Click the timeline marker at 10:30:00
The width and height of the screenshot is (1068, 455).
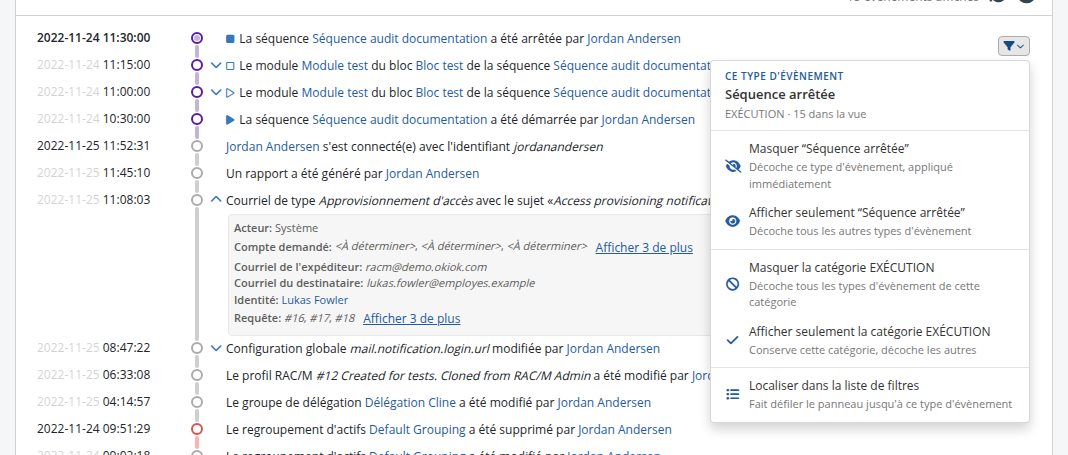coord(197,119)
